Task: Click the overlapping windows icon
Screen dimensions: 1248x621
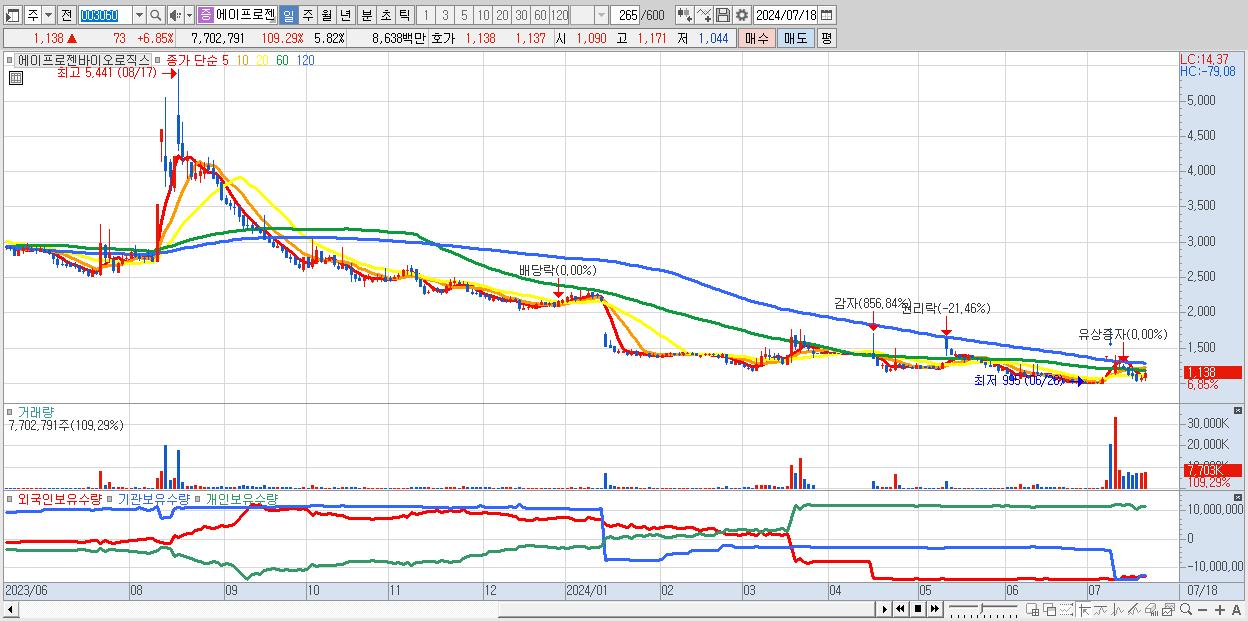Action: coord(1049,609)
